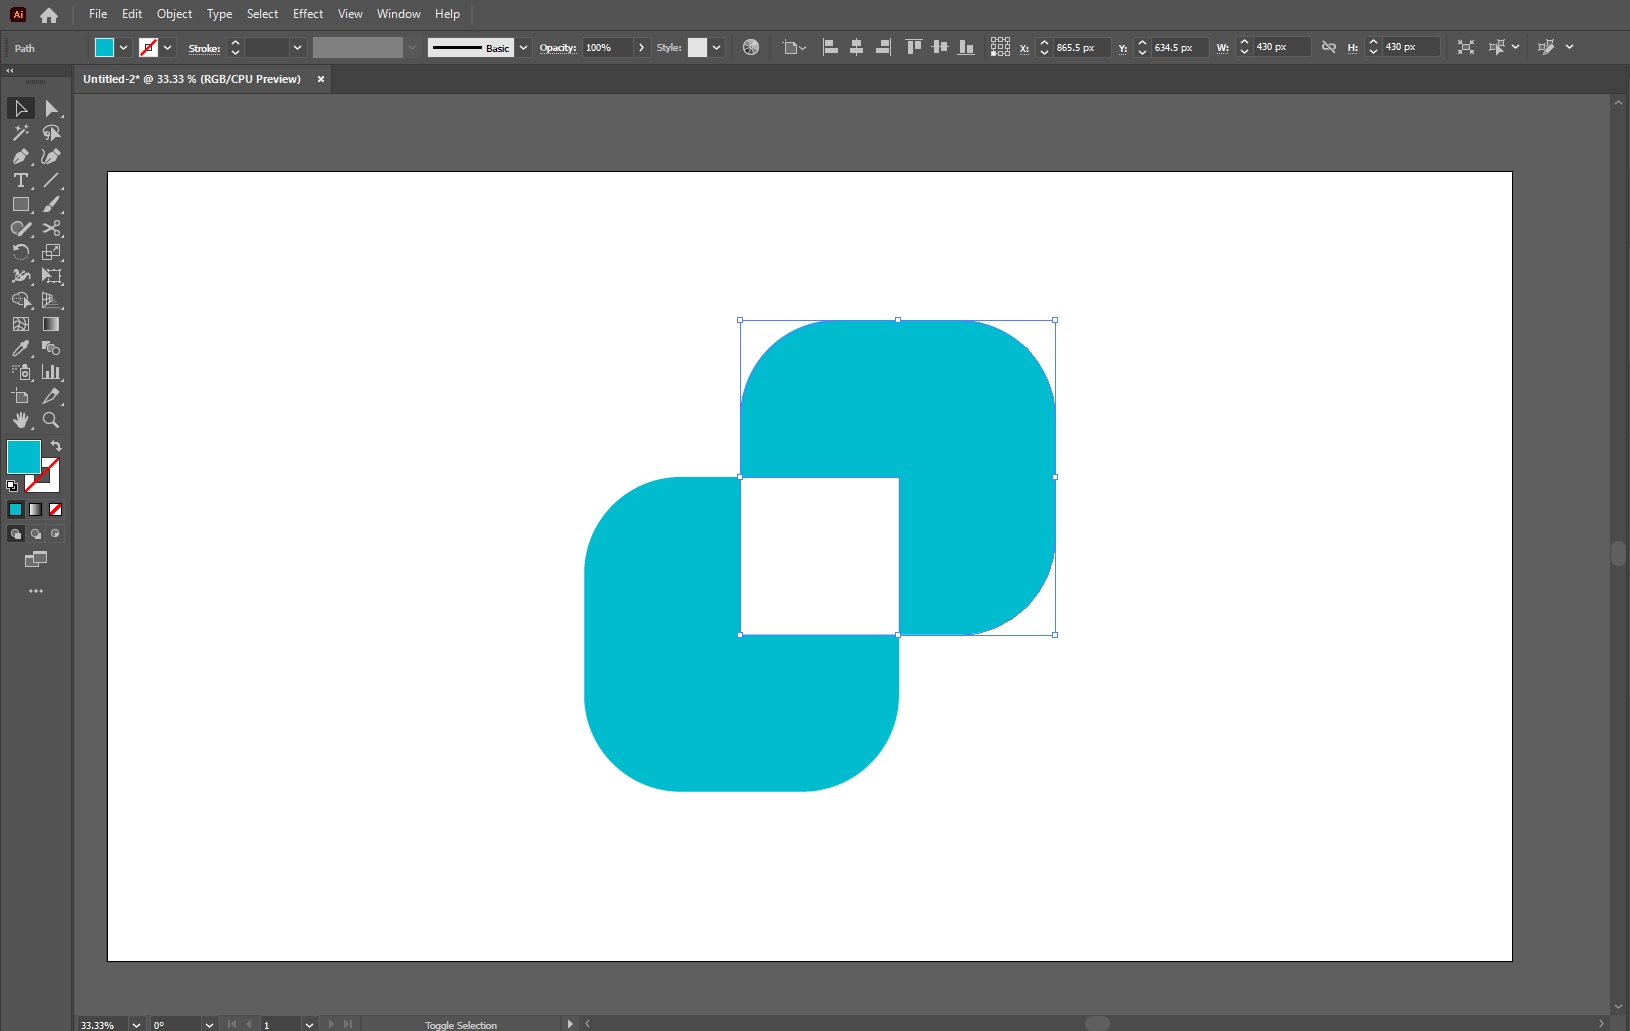Activate the Type tool
This screenshot has width=1630, height=1031.
(x=20, y=180)
